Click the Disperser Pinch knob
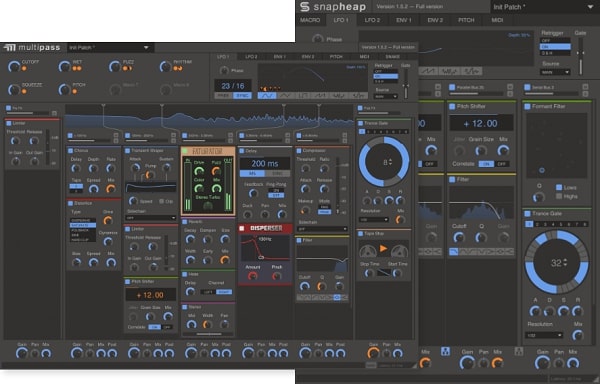This screenshot has height=384, width=600. click(x=277, y=276)
